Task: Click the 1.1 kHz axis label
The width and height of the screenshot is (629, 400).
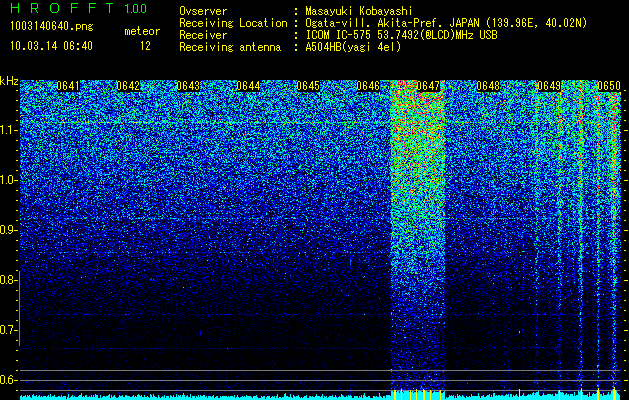Action: click(8, 130)
